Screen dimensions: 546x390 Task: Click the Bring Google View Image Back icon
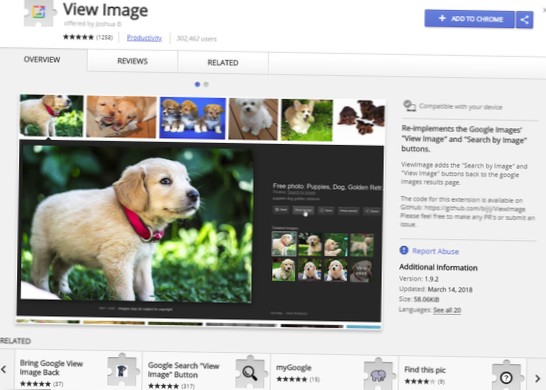[x=122, y=370]
